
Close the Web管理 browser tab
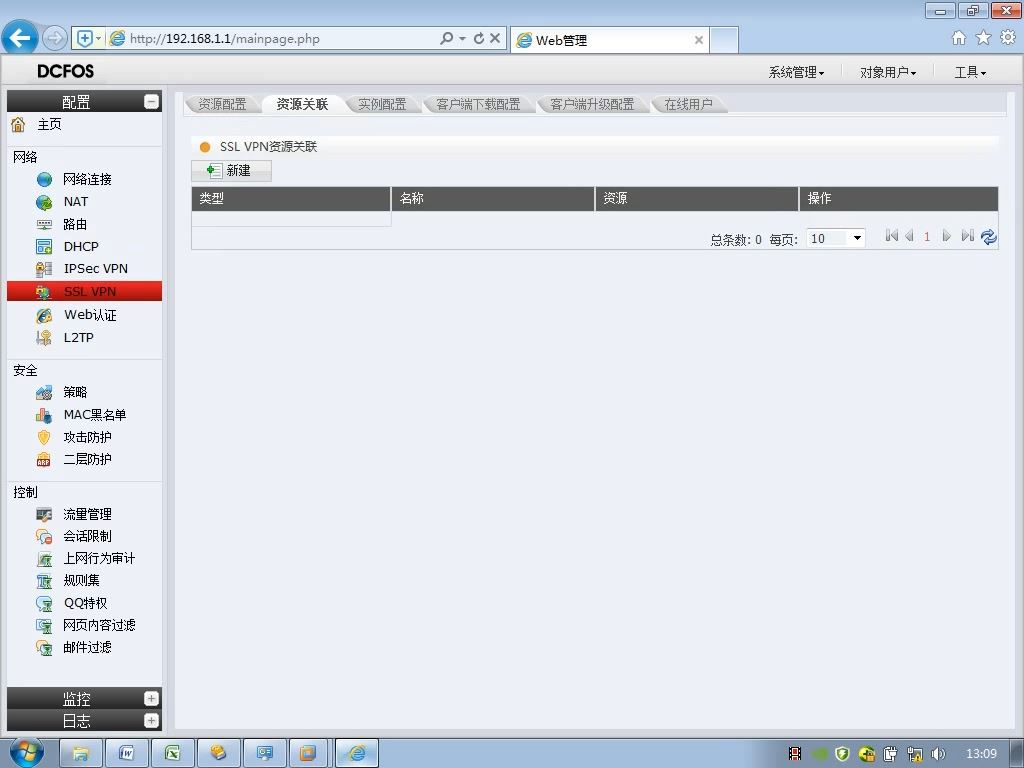(x=699, y=40)
